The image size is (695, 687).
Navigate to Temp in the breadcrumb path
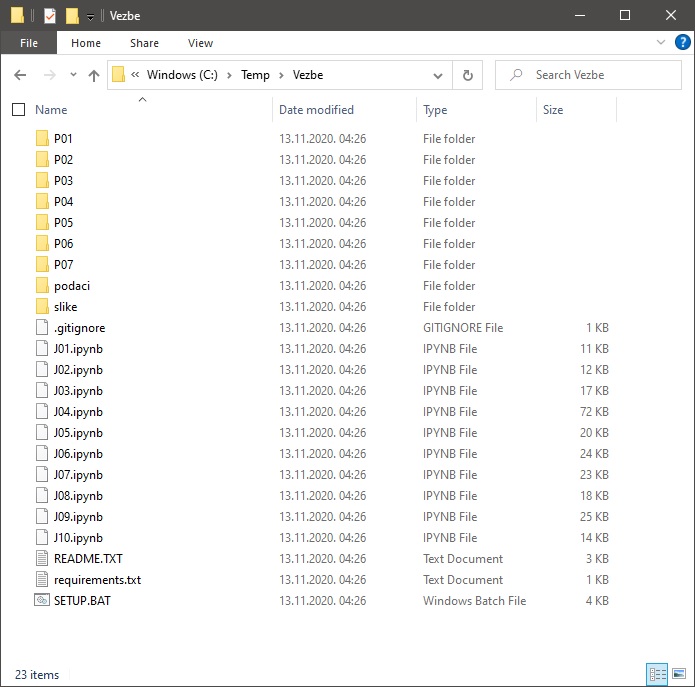pyautogui.click(x=255, y=75)
